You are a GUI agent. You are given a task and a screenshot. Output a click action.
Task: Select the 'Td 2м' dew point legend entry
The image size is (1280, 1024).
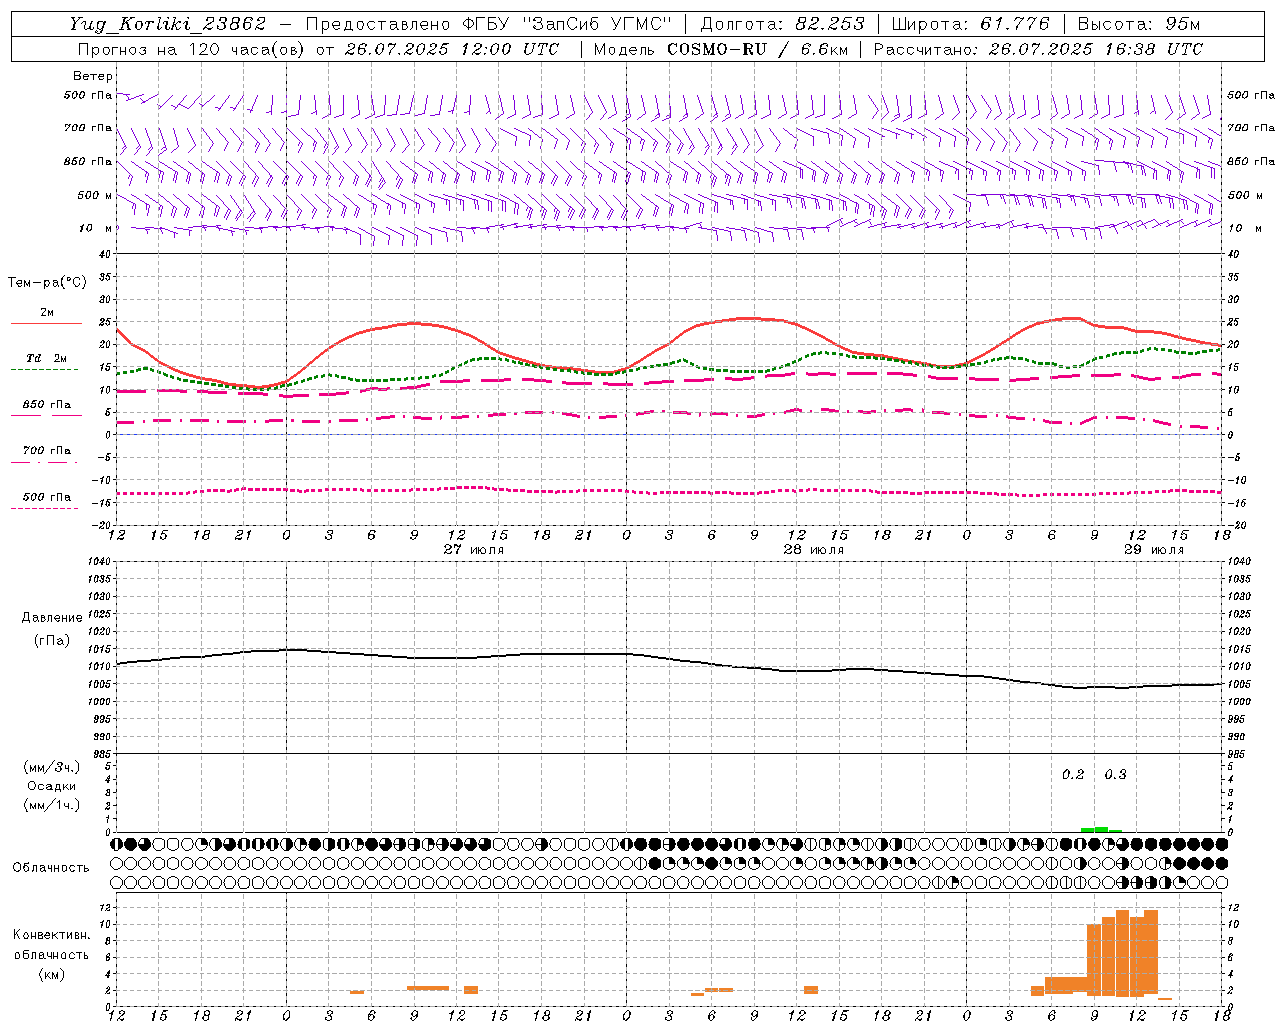point(47,358)
